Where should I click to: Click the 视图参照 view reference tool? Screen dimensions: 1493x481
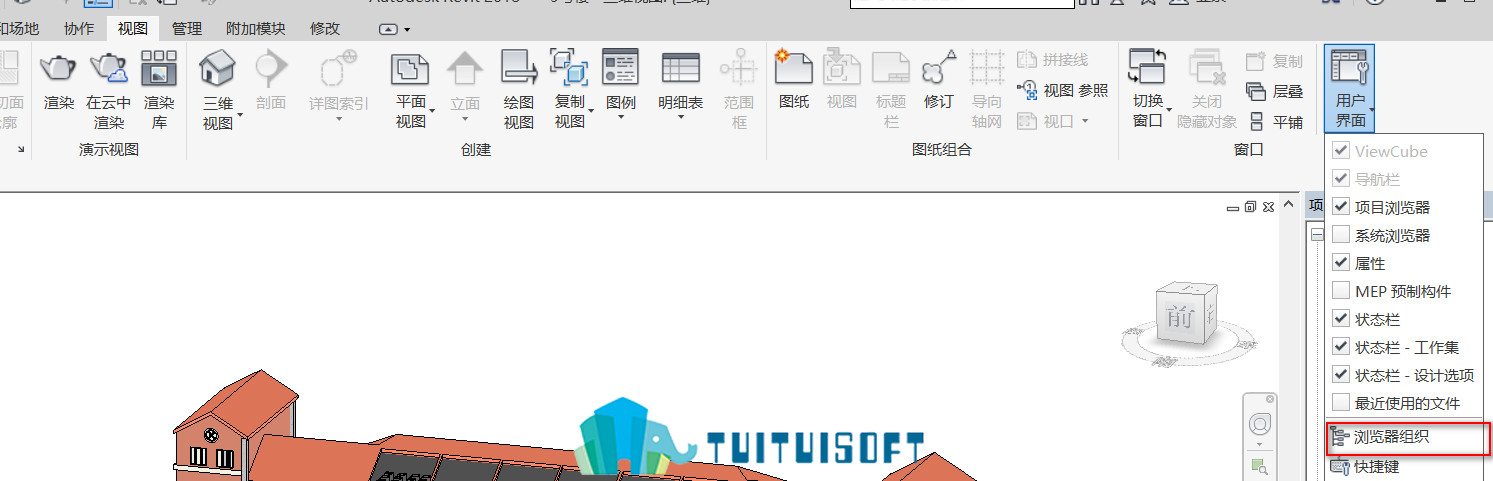point(1062,91)
